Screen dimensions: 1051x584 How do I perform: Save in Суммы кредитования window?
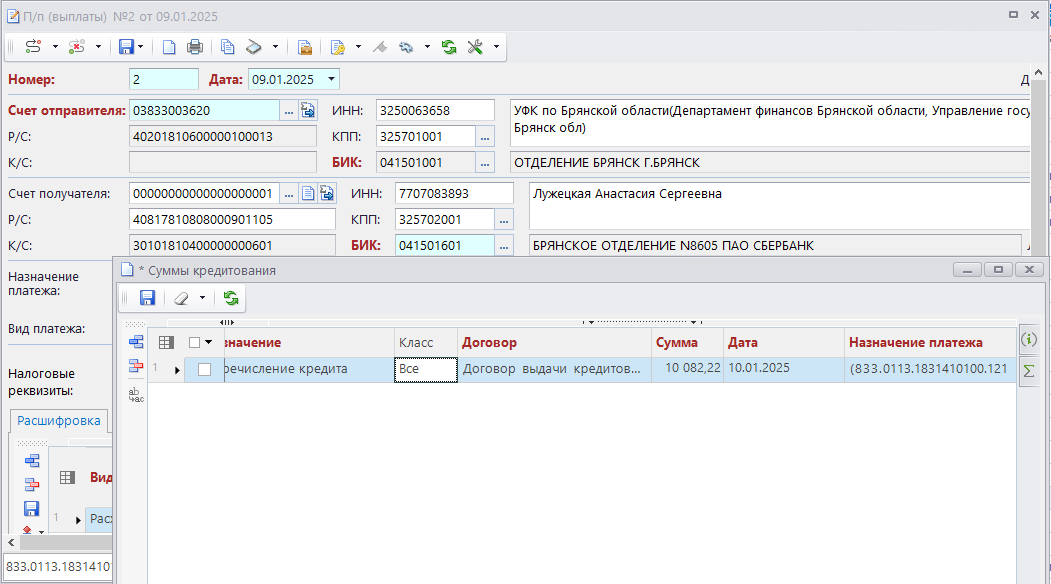(x=147, y=298)
